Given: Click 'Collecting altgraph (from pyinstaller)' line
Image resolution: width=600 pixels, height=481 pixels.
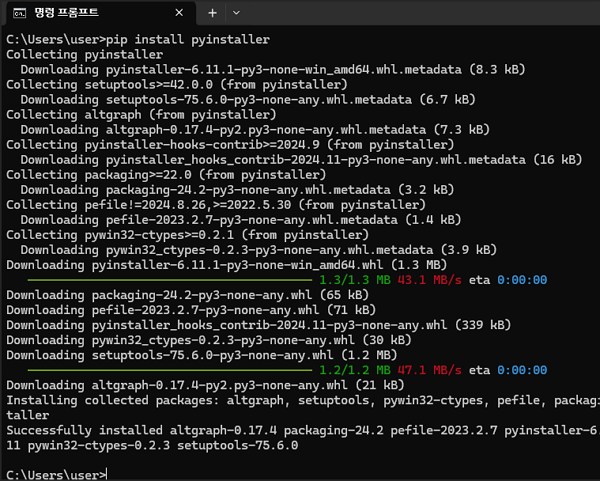Looking at the screenshot, I should pyautogui.click(x=141, y=114).
